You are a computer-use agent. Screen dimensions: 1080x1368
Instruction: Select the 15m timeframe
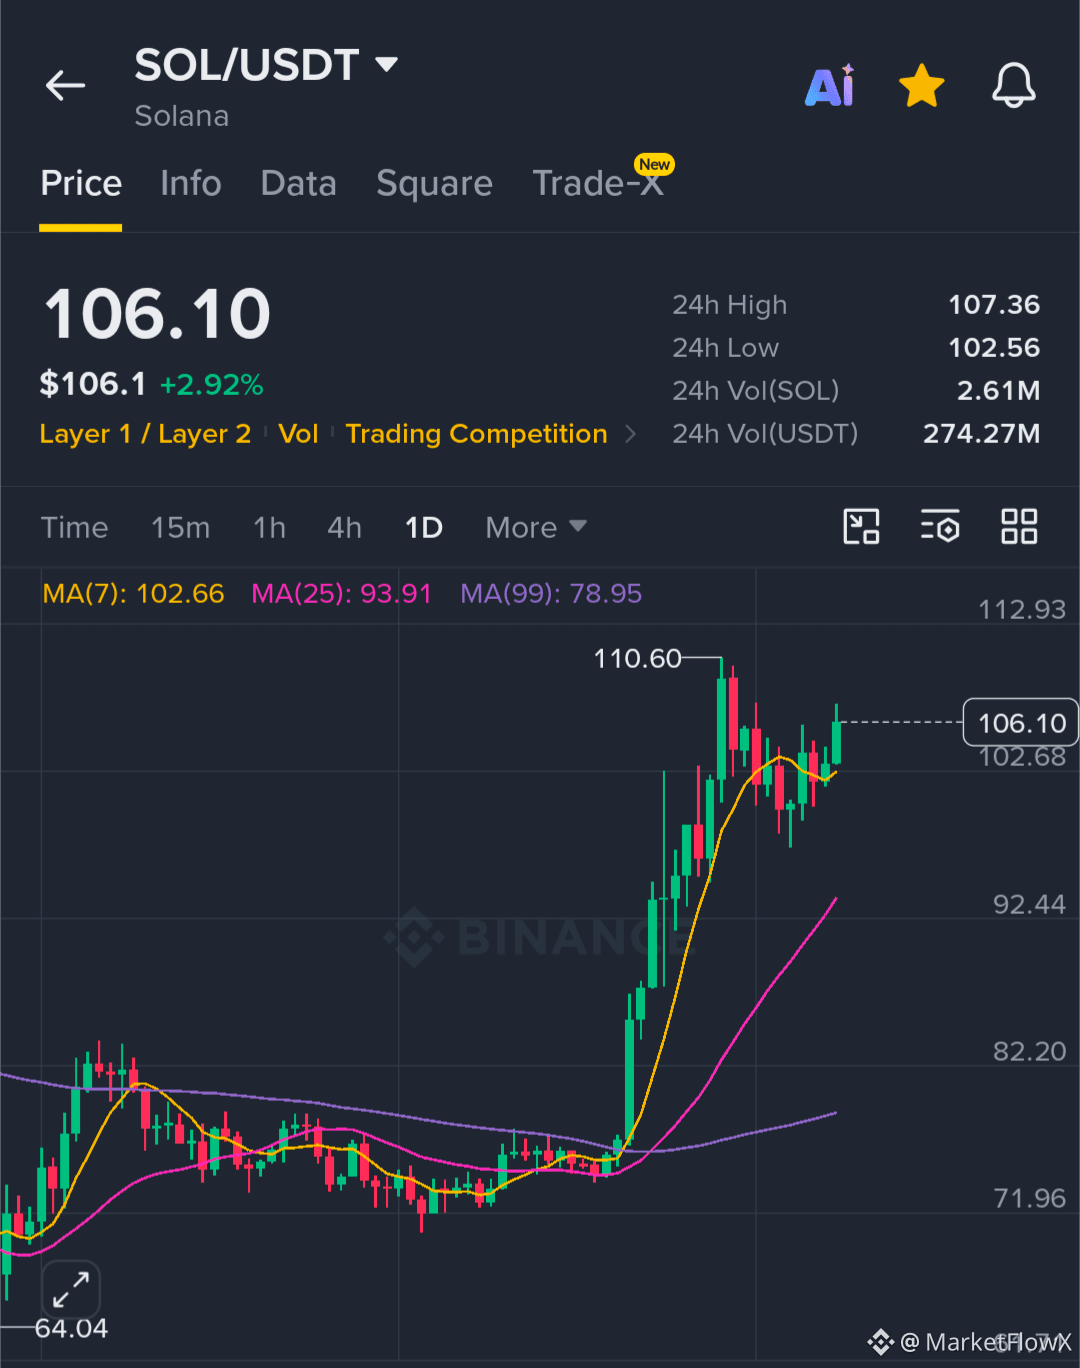(181, 527)
